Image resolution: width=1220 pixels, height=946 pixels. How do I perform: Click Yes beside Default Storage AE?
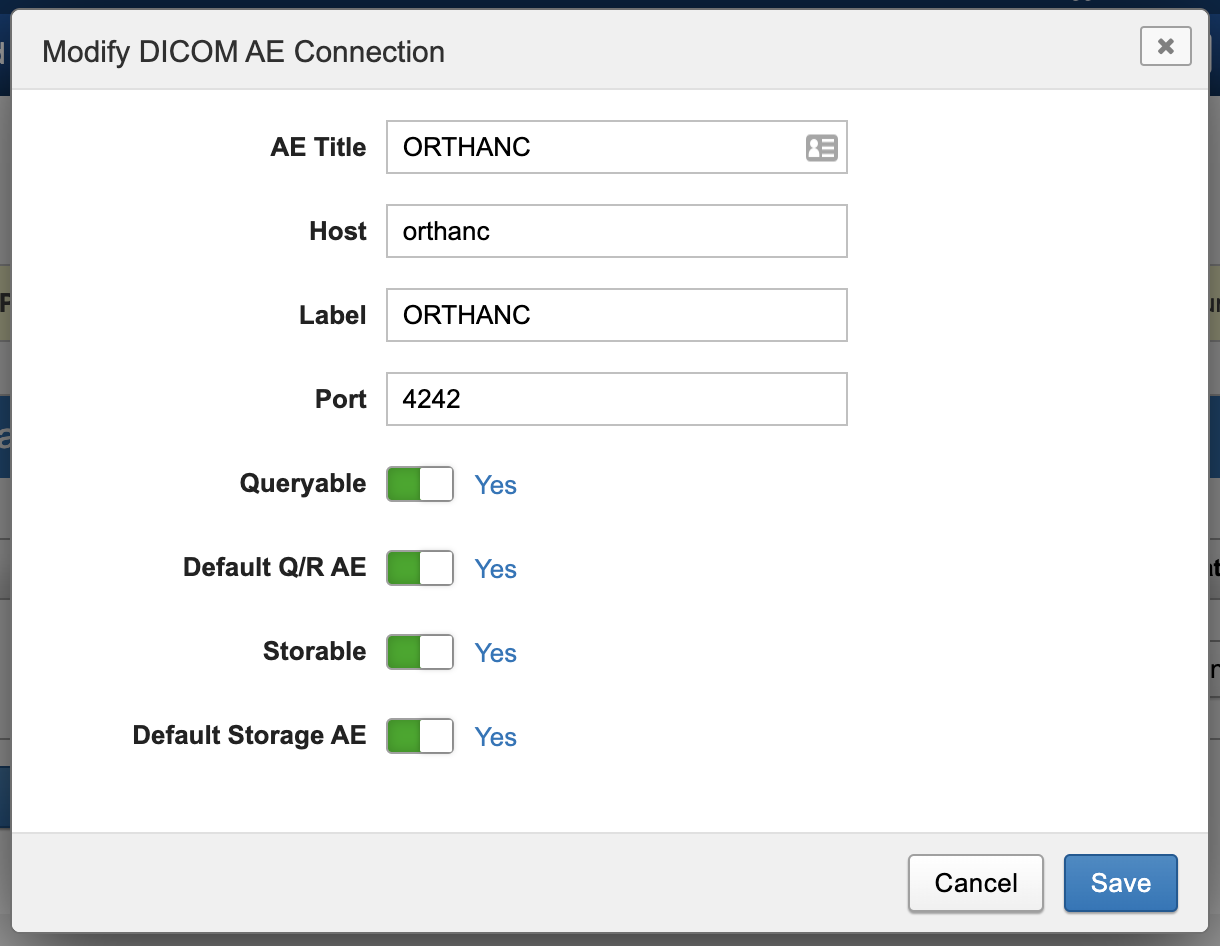[495, 737]
